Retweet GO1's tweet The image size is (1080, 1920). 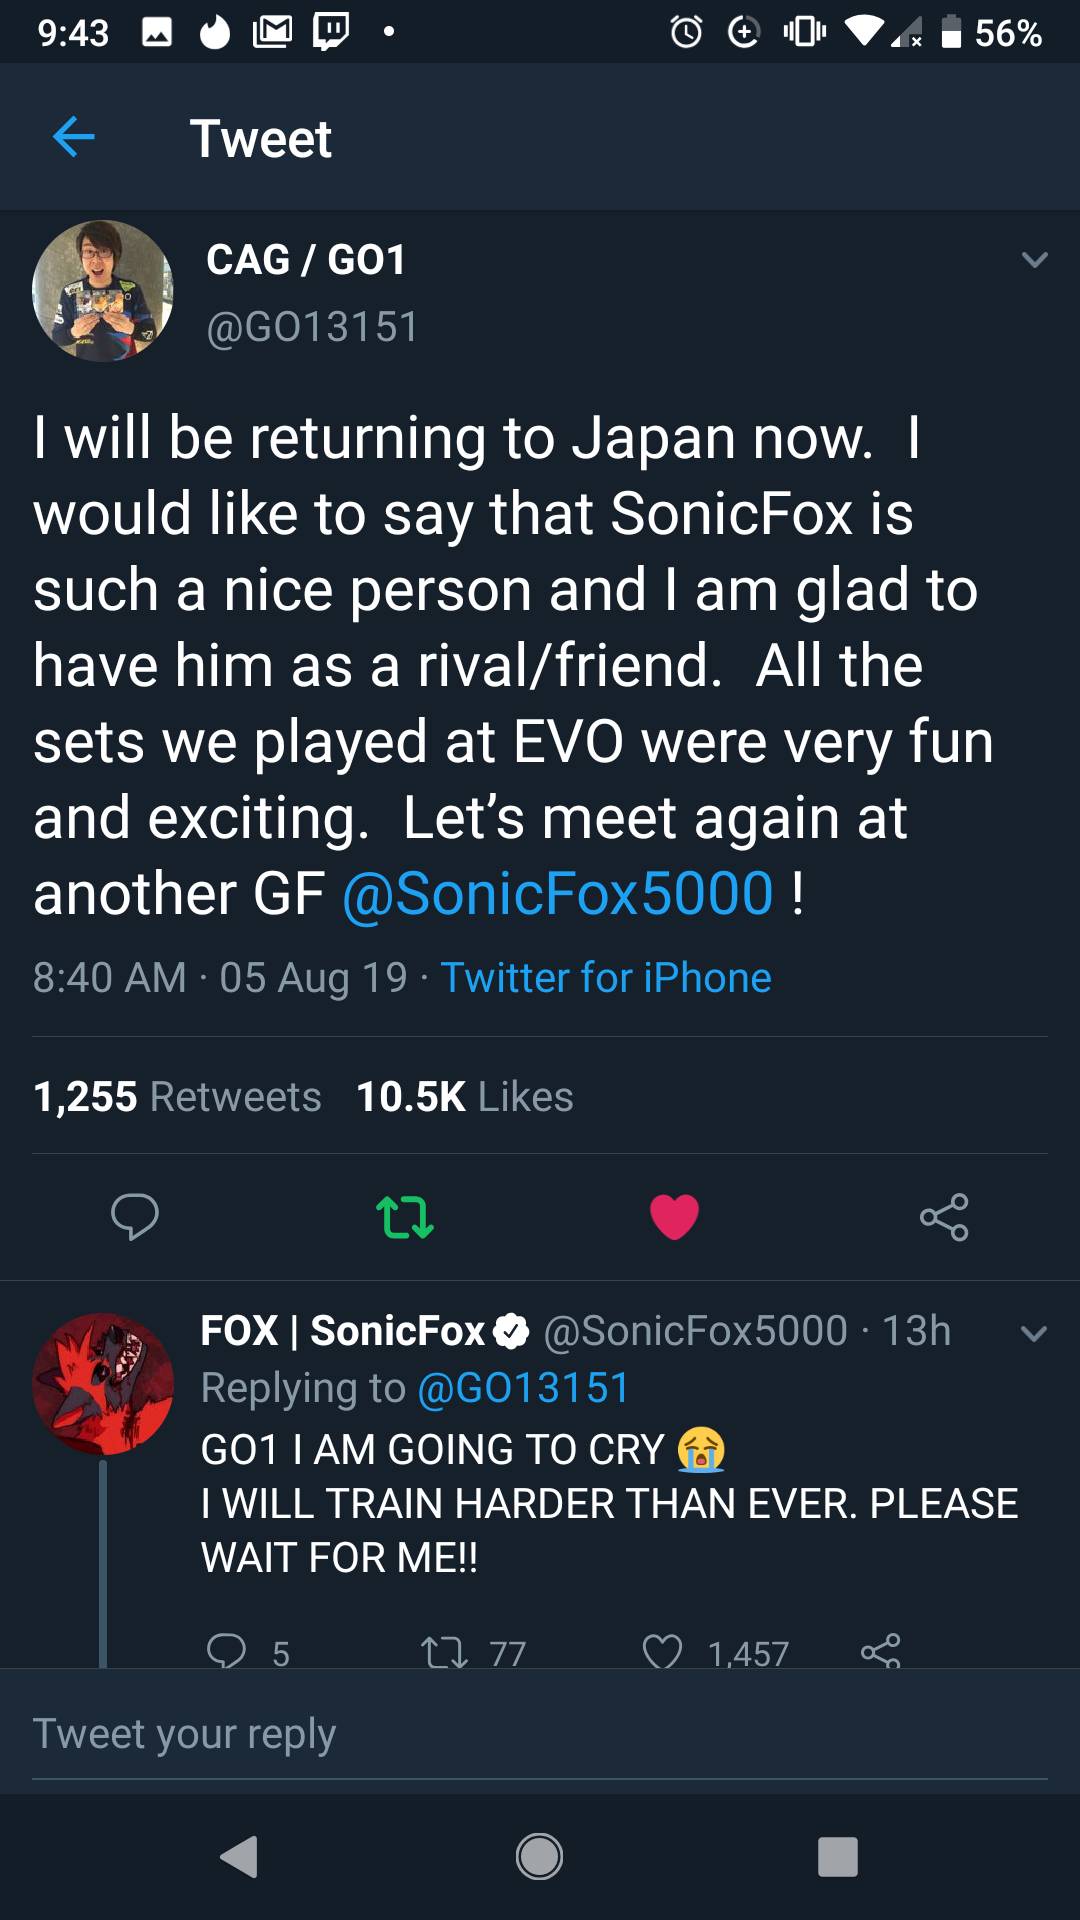click(x=404, y=1216)
